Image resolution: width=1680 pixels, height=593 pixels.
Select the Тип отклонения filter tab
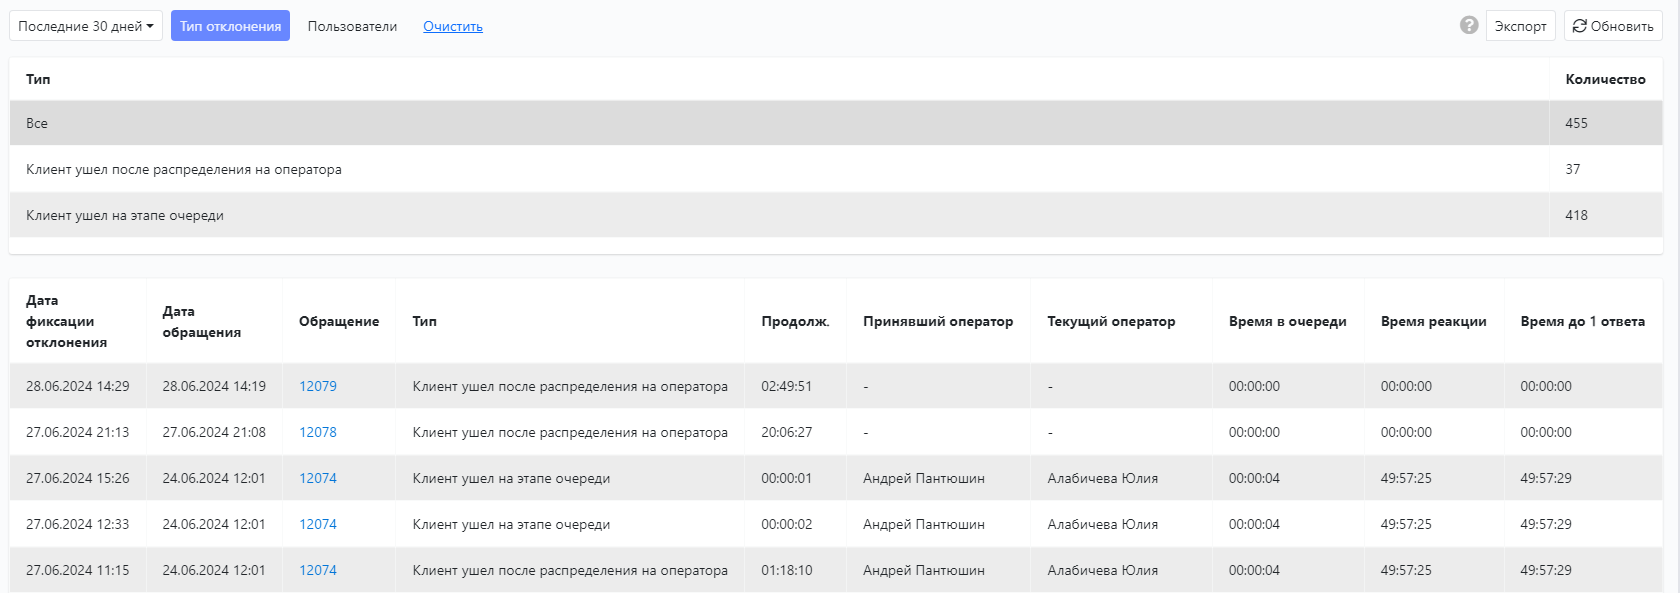click(230, 26)
